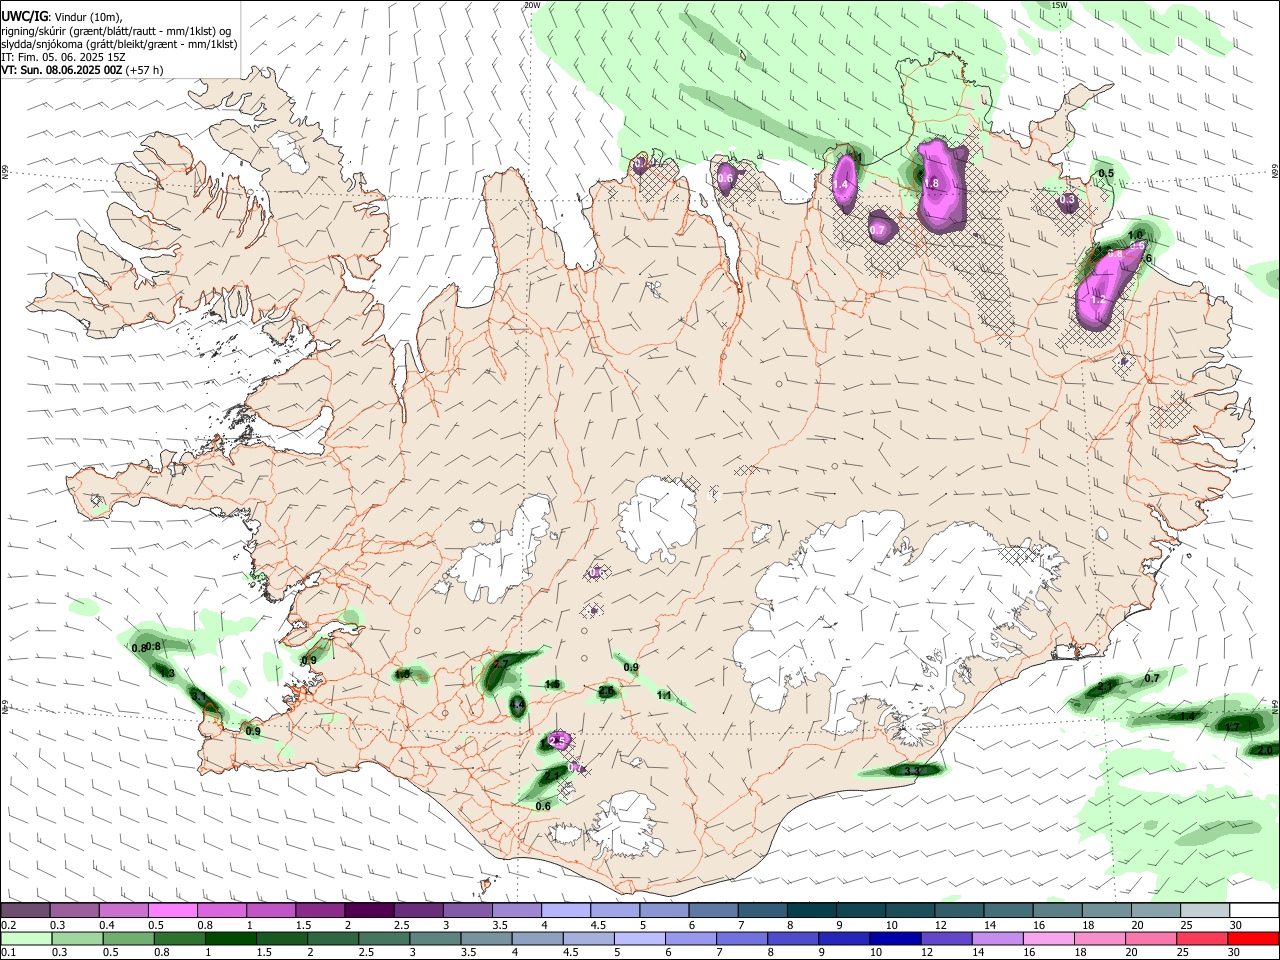Click the '2.1' value on the southern green area
This screenshot has height=960, width=1280.
coord(552,774)
